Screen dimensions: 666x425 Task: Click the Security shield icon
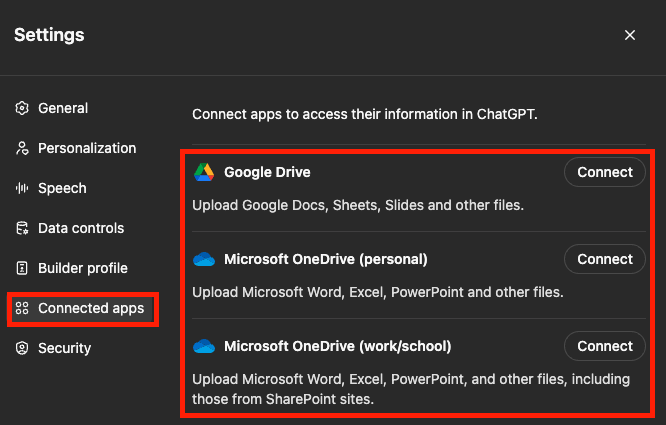click(22, 348)
